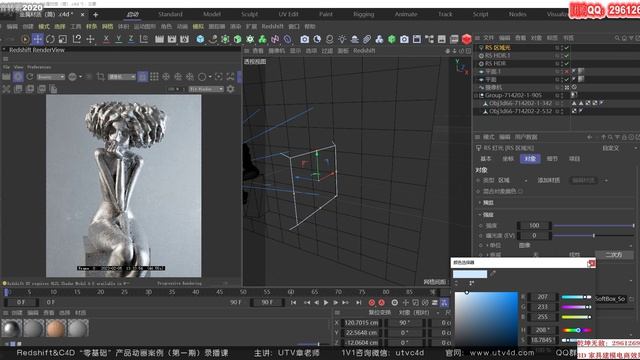Toggle the X axis lock
Screen dimensions: 640x360
tap(106, 39)
